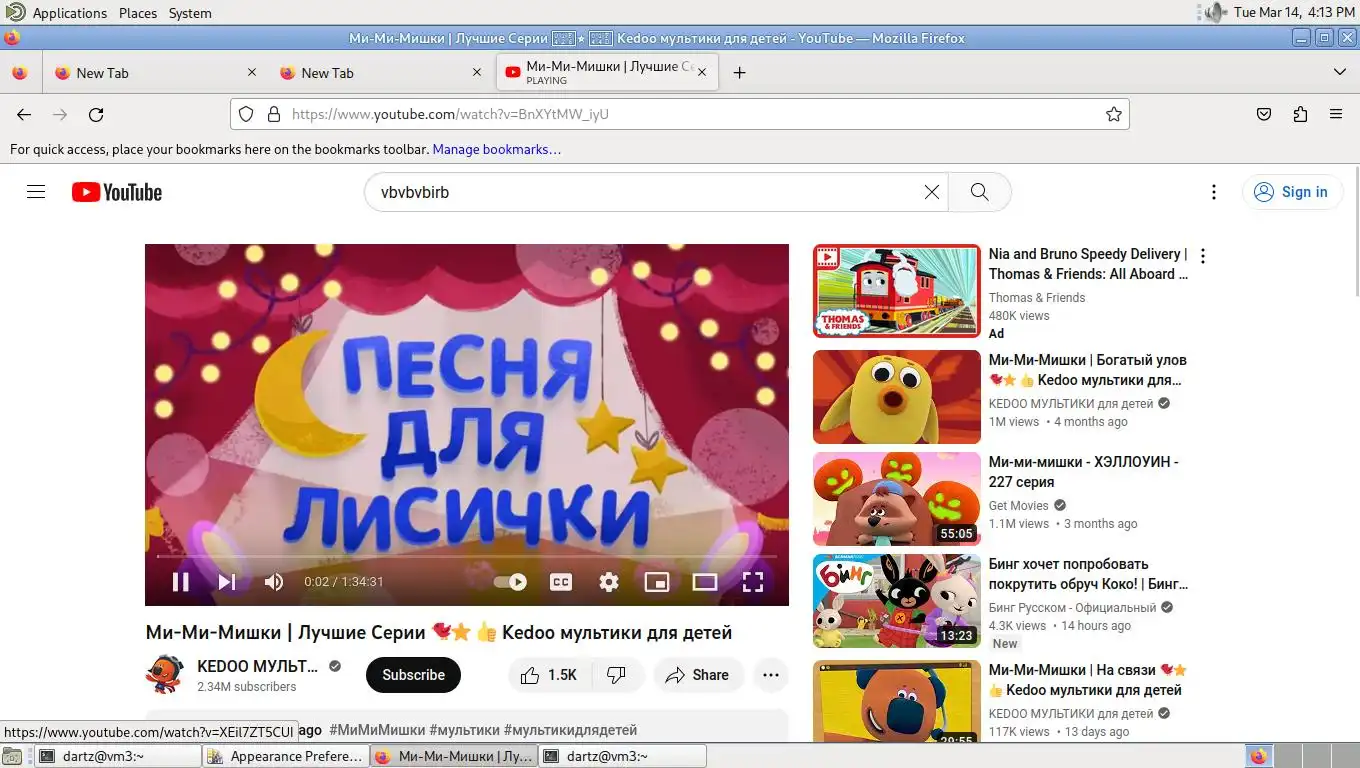The width and height of the screenshot is (1360, 768).
Task: Reload the current page
Action: point(96,114)
